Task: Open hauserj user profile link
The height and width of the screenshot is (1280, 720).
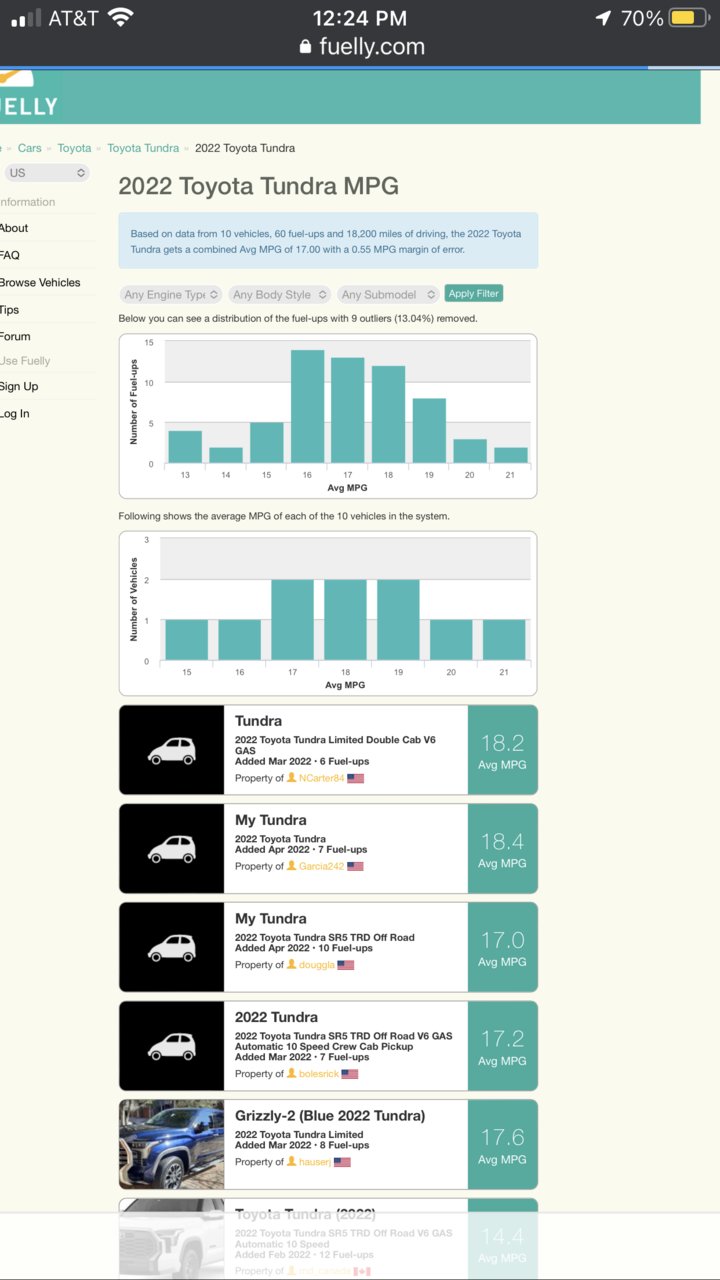Action: [x=315, y=1162]
